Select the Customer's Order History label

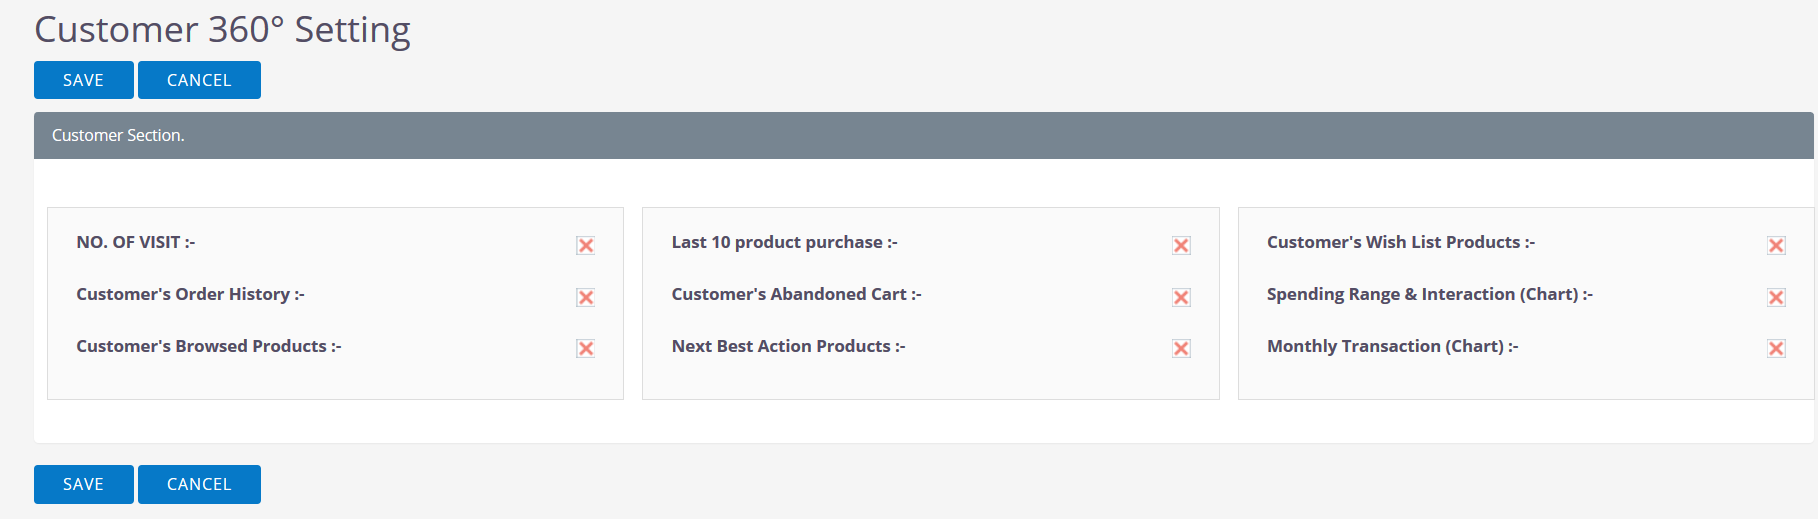190,294
